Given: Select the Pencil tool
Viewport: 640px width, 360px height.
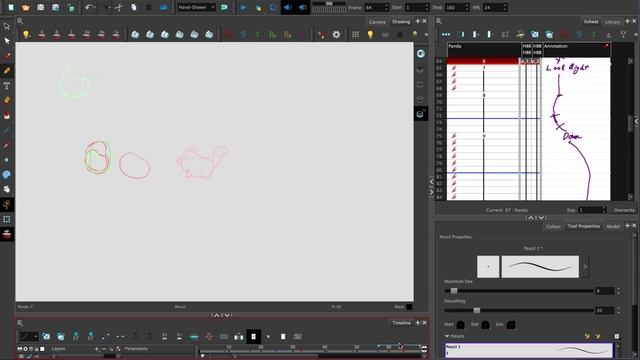Looking at the screenshot, I should tap(7, 71).
